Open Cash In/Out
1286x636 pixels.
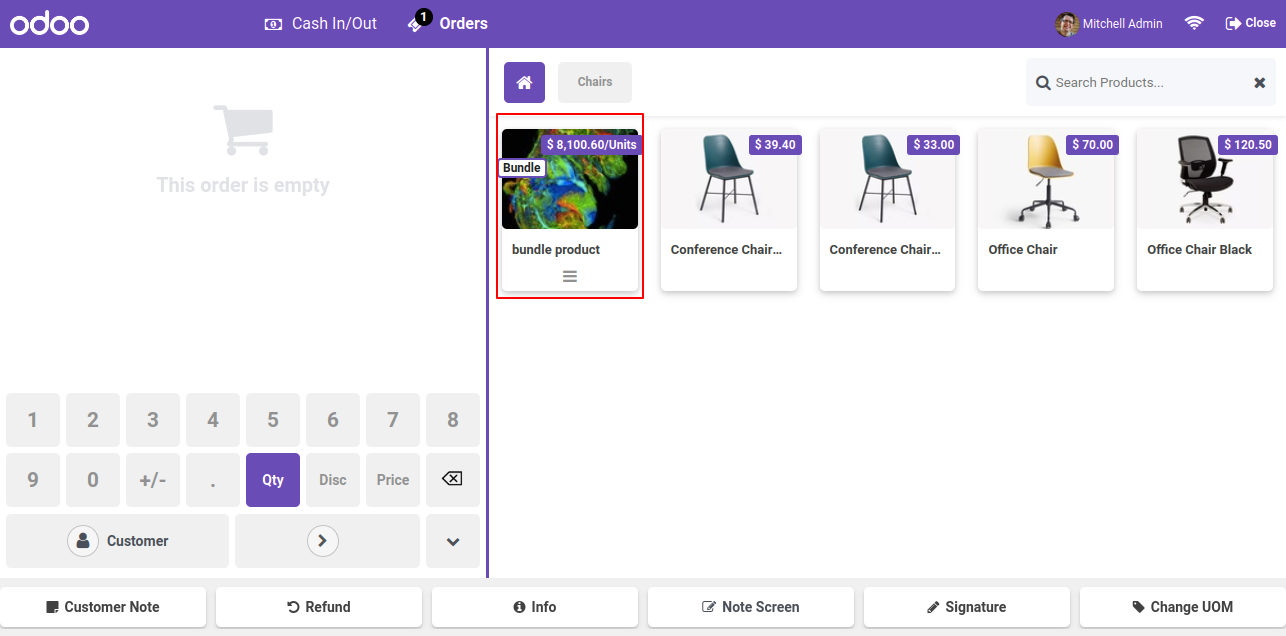coord(320,23)
